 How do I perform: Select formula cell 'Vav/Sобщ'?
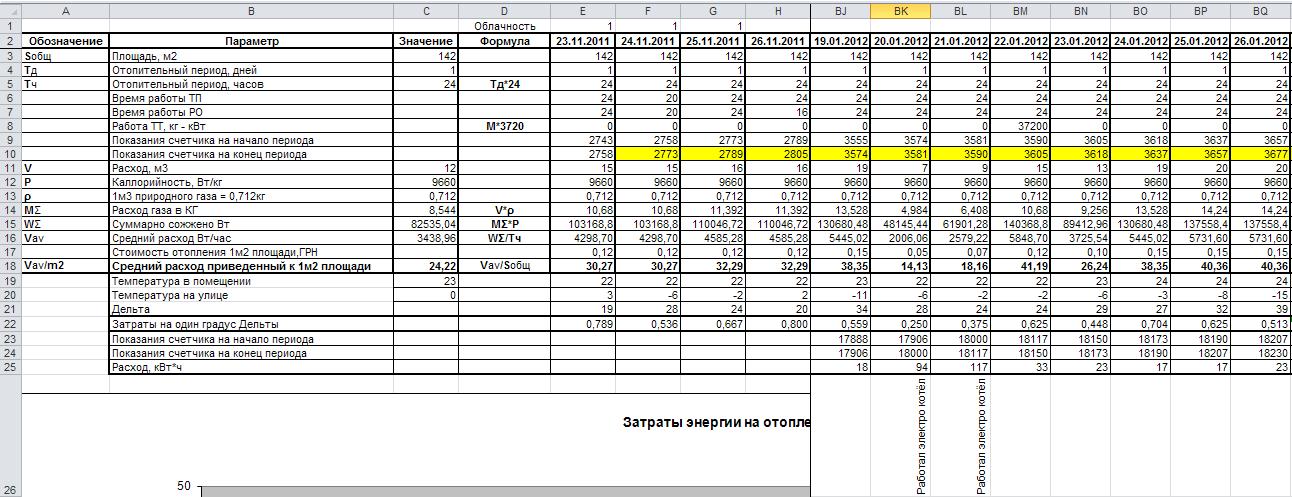505,267
